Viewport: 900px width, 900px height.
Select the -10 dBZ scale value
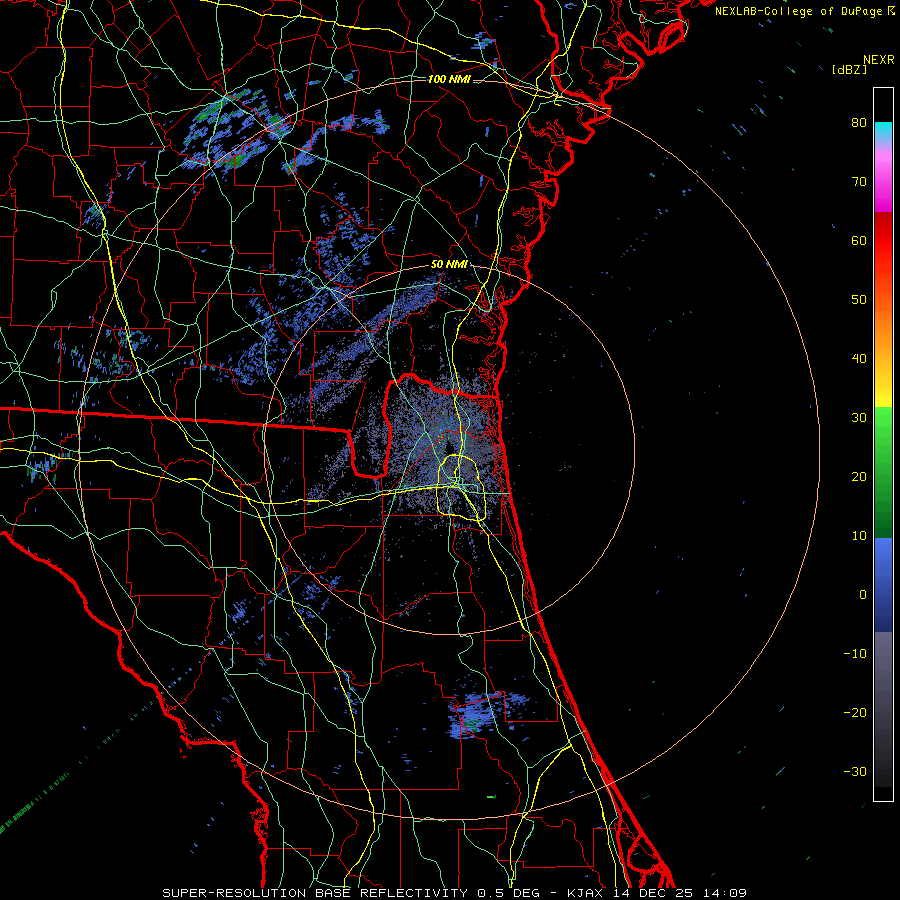point(855,653)
